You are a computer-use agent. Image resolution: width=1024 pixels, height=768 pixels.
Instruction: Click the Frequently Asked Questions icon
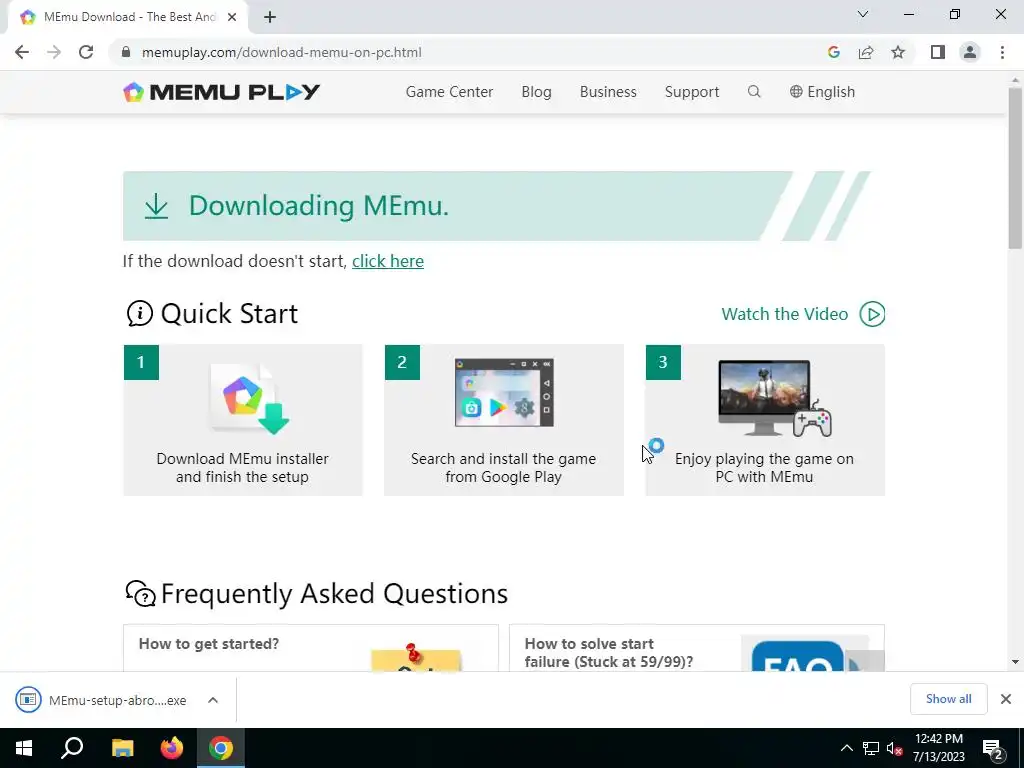click(x=140, y=594)
